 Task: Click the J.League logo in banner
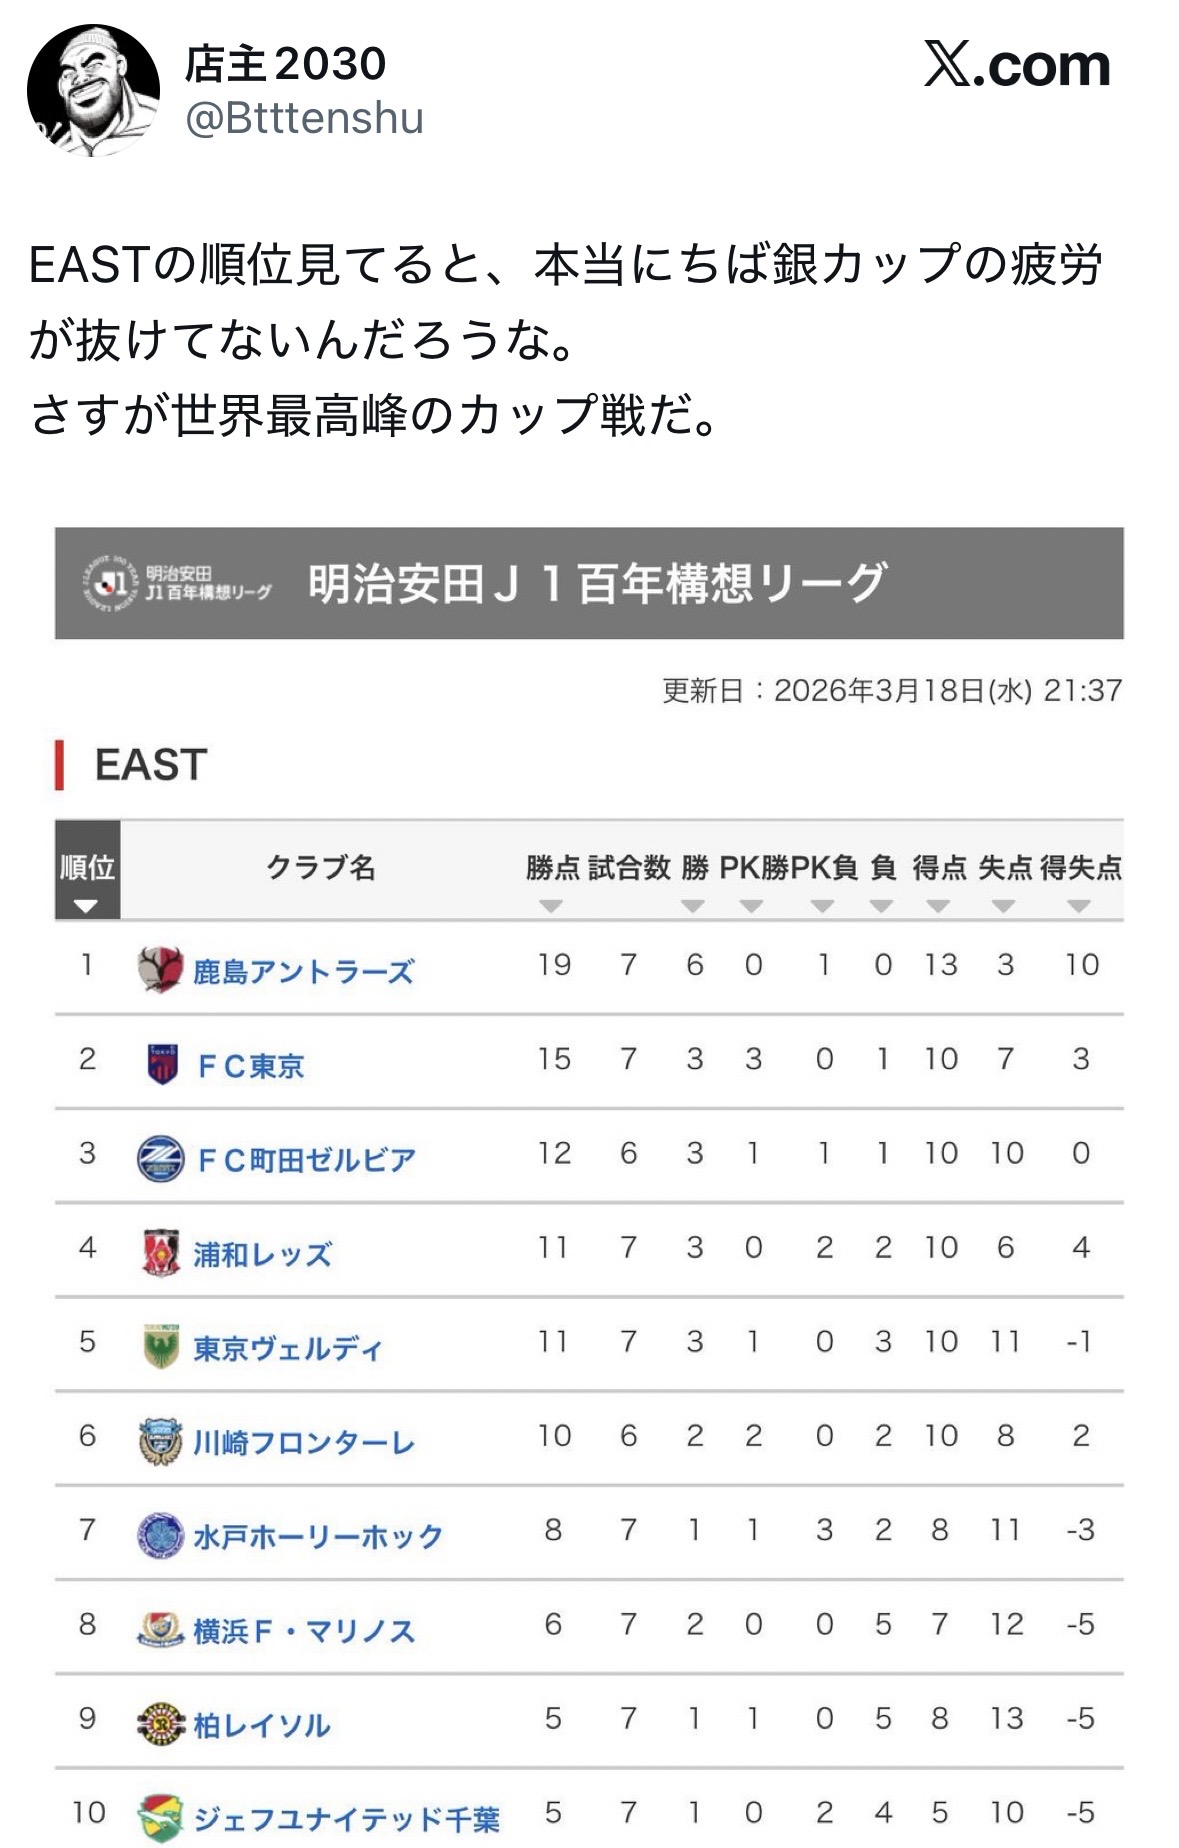pyautogui.click(x=108, y=582)
